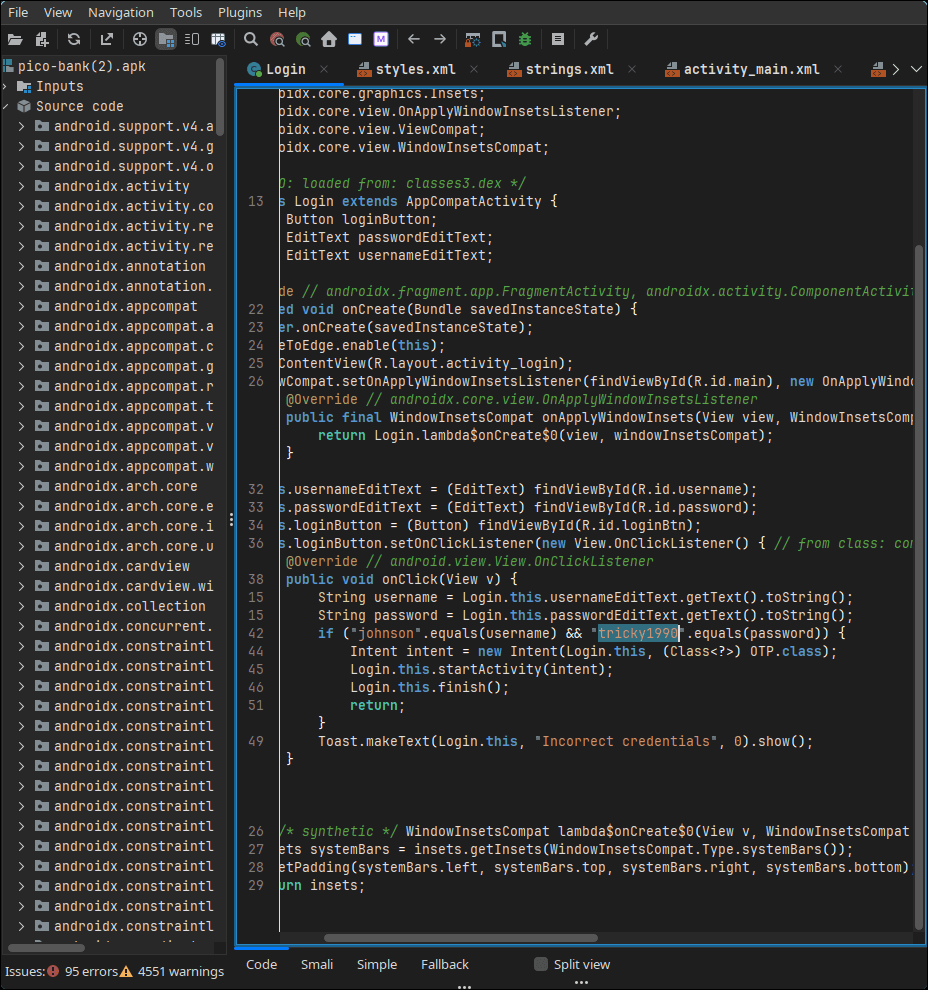Expand the androidx.cardview package

point(22,567)
